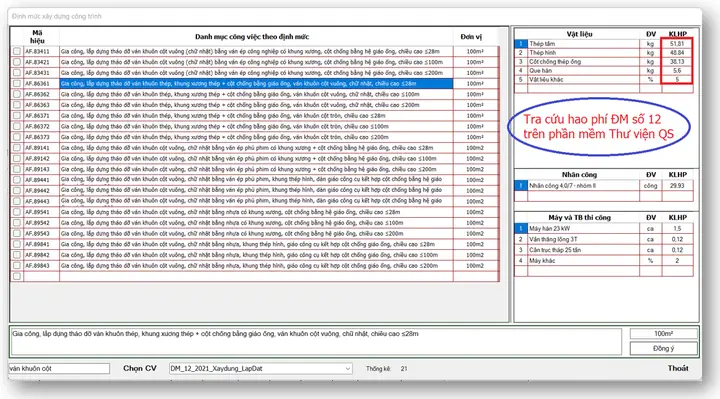Screen dimensions: 720x399
Task: Tick the checkbox for row AF.89843
Action: click(17, 265)
